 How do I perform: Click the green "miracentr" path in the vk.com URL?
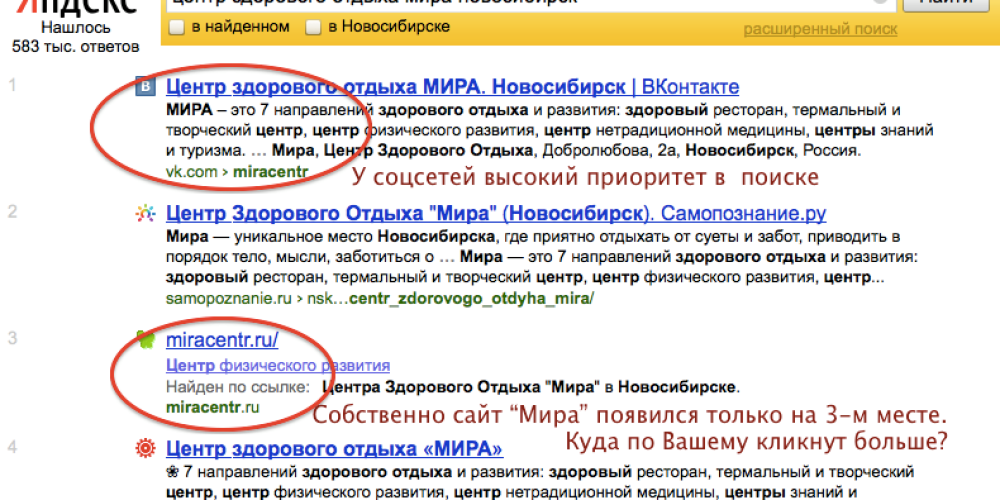[x=270, y=172]
